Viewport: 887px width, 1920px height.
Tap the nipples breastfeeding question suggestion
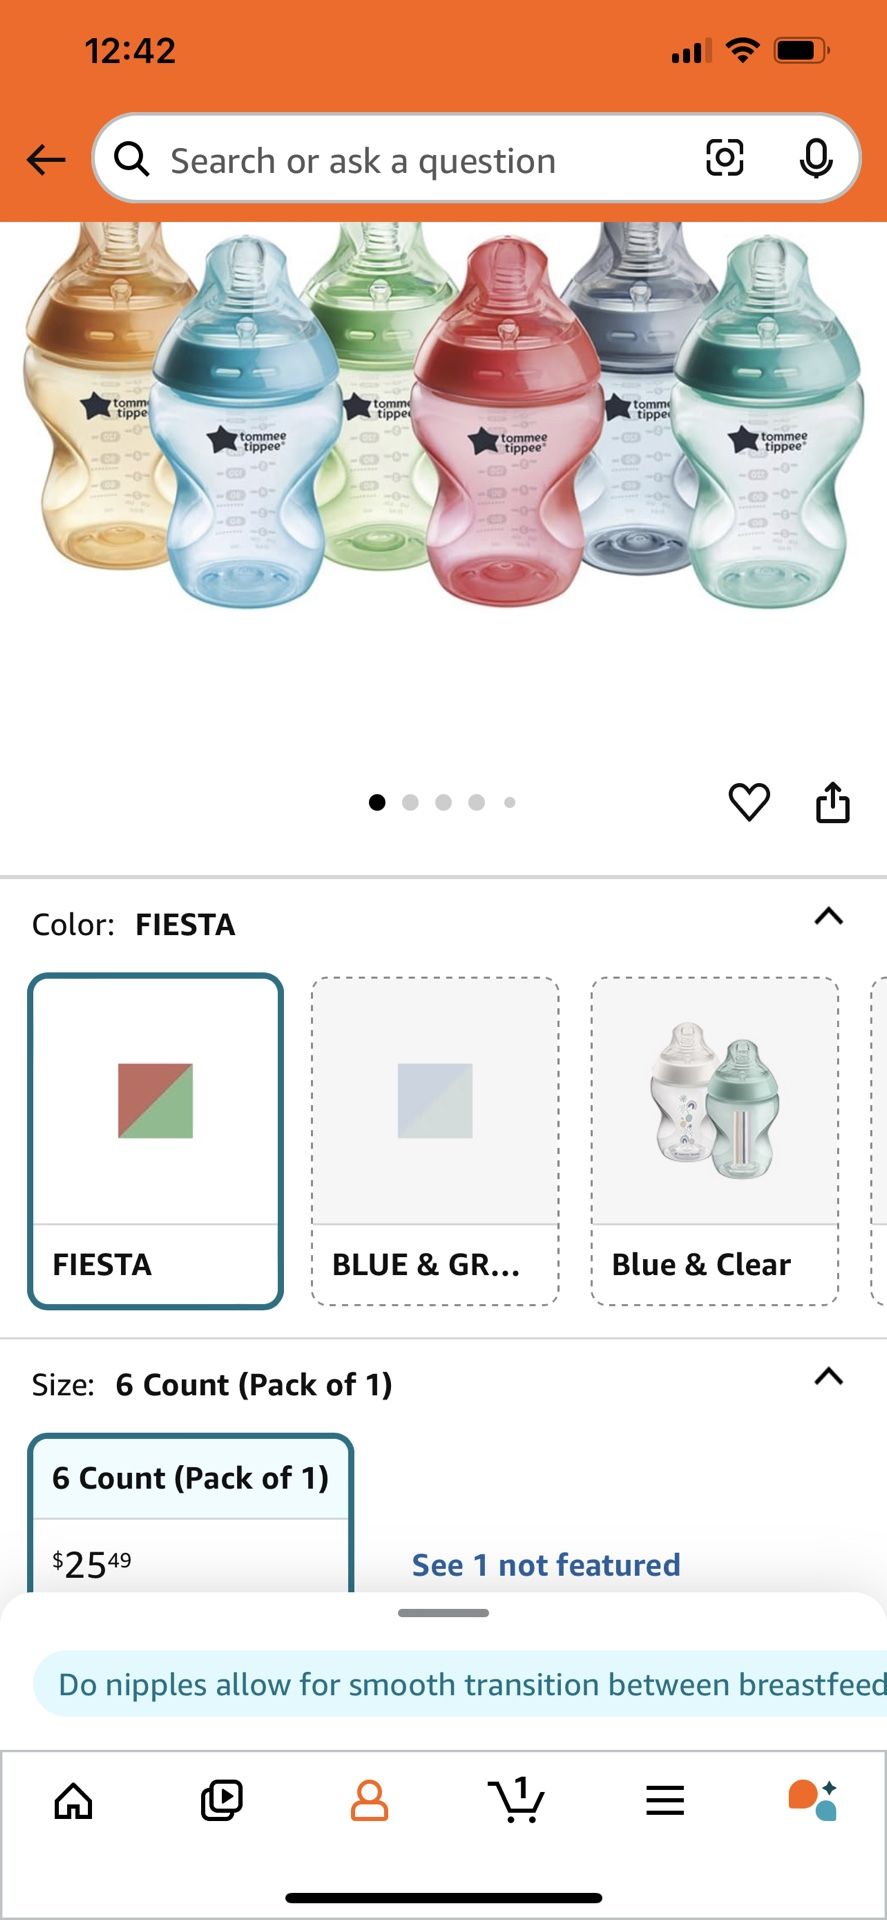tap(470, 1685)
